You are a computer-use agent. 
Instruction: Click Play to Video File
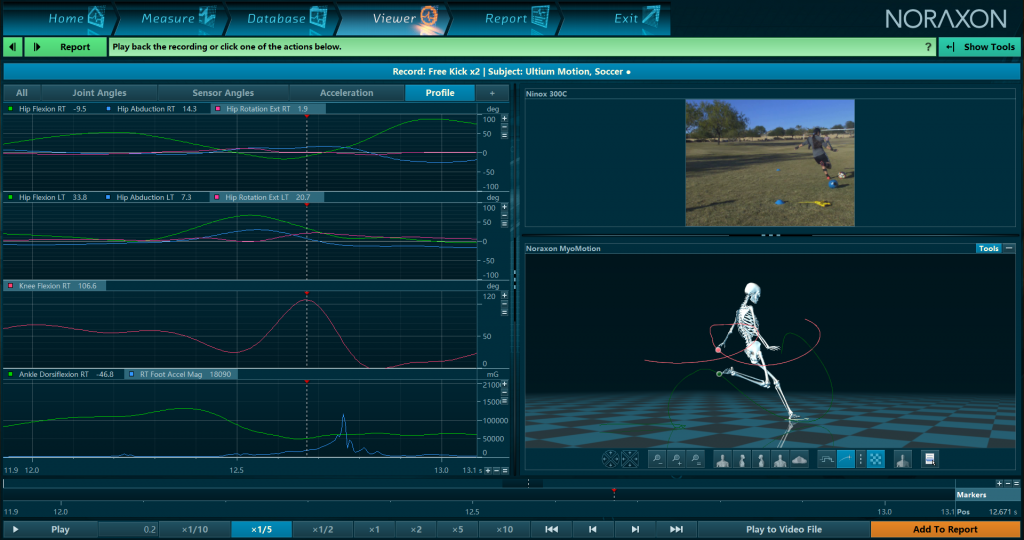[x=784, y=529]
